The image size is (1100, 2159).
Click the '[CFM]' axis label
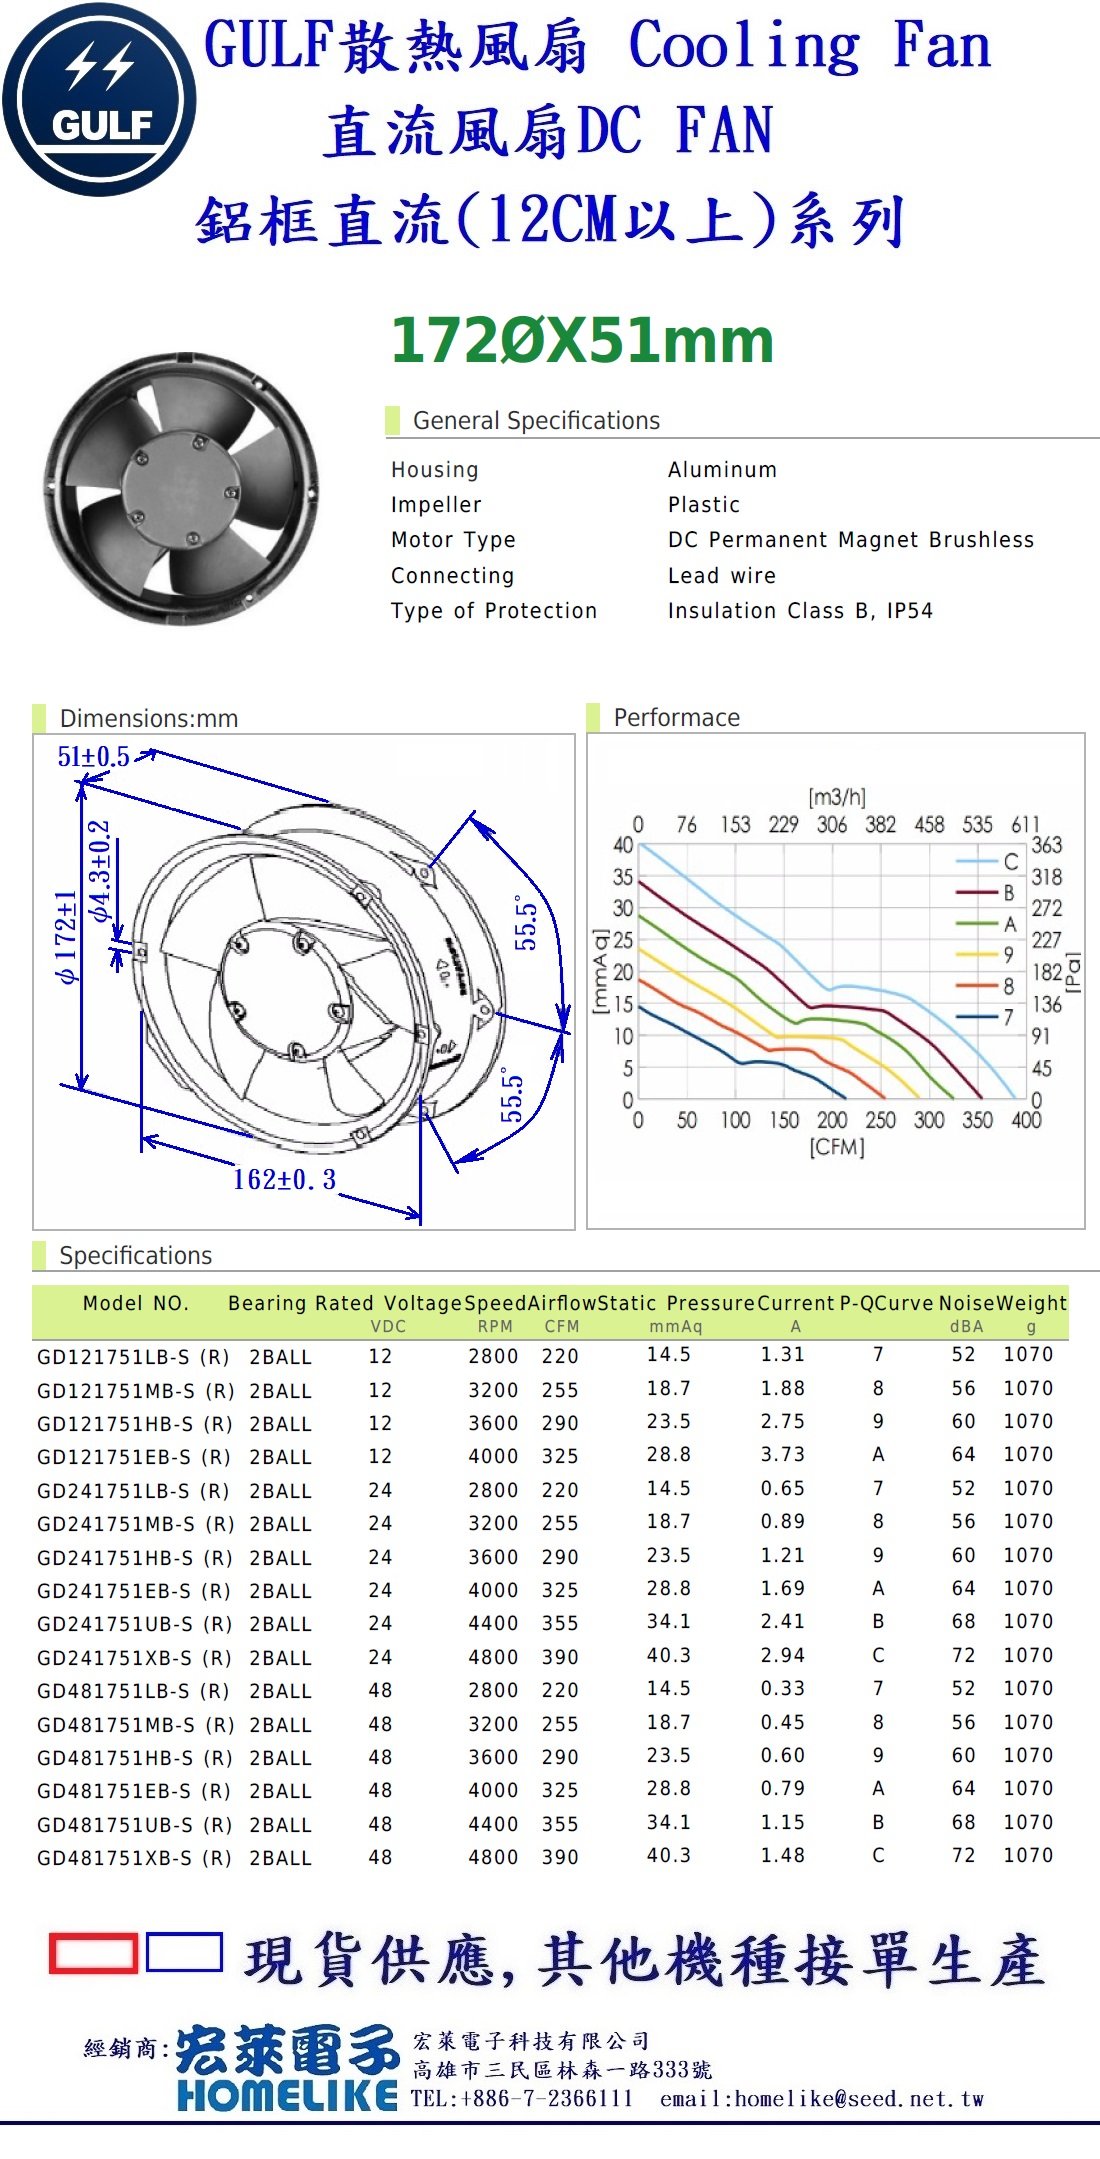pyautogui.click(x=837, y=1147)
